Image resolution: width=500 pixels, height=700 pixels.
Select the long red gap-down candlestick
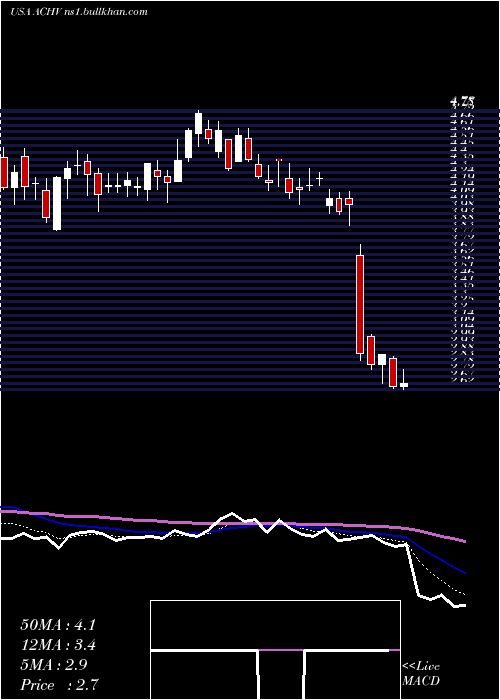360,303
